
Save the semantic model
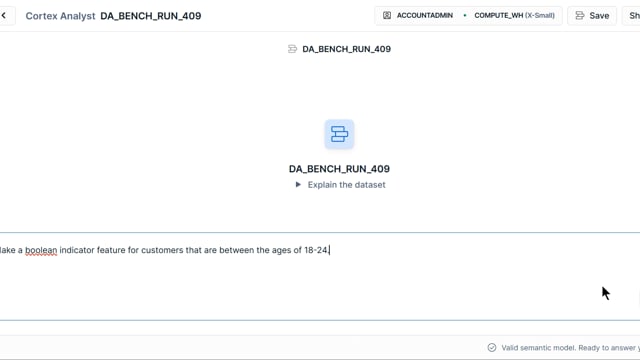click(x=592, y=16)
